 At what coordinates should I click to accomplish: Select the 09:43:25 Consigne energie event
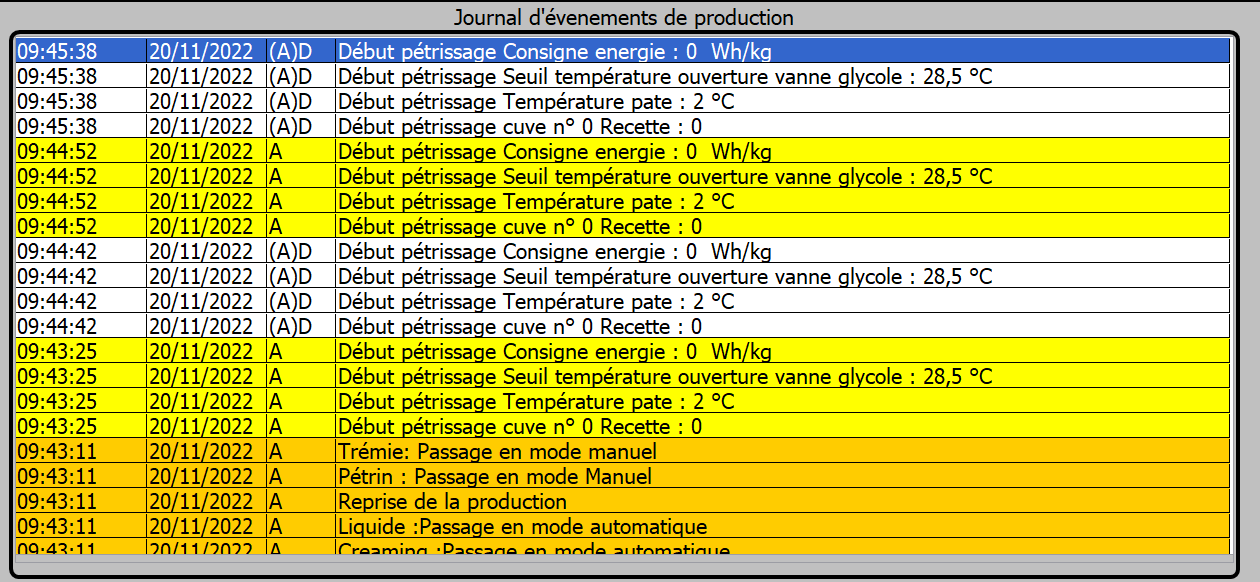(555, 352)
